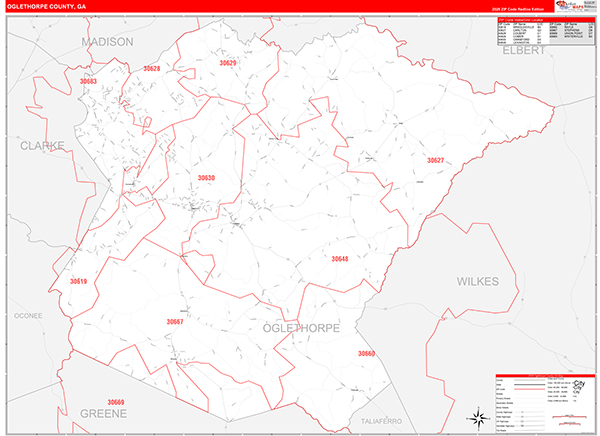
Task: Click the map legend box
Action: (x=545, y=404)
